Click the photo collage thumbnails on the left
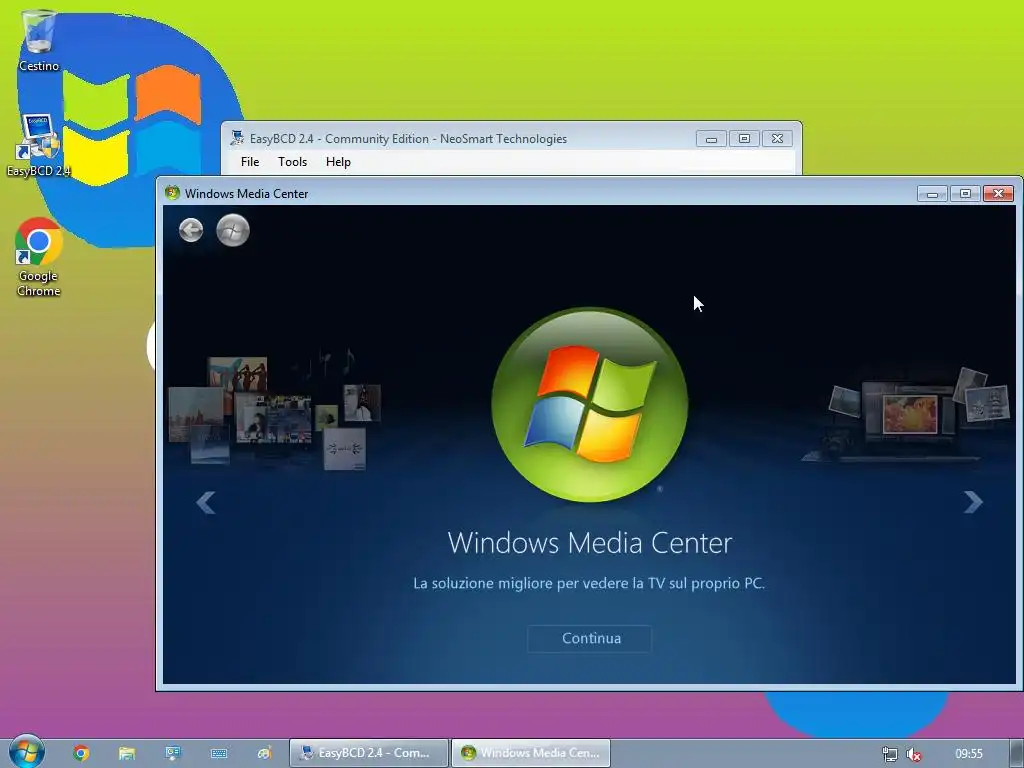 (x=274, y=411)
